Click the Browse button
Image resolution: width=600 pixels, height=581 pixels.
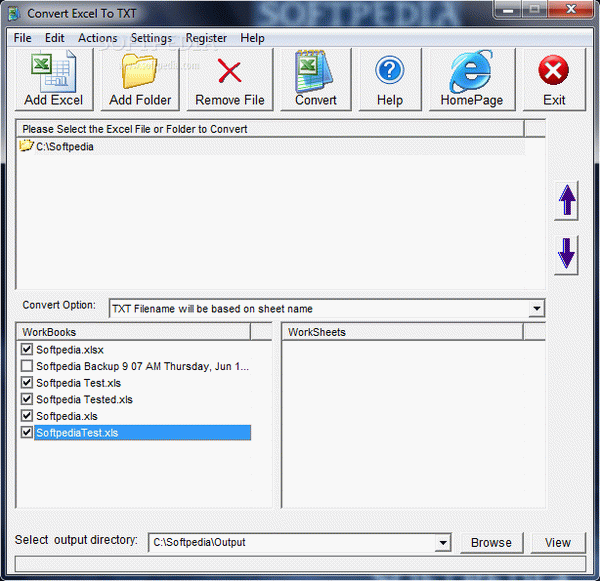point(491,543)
